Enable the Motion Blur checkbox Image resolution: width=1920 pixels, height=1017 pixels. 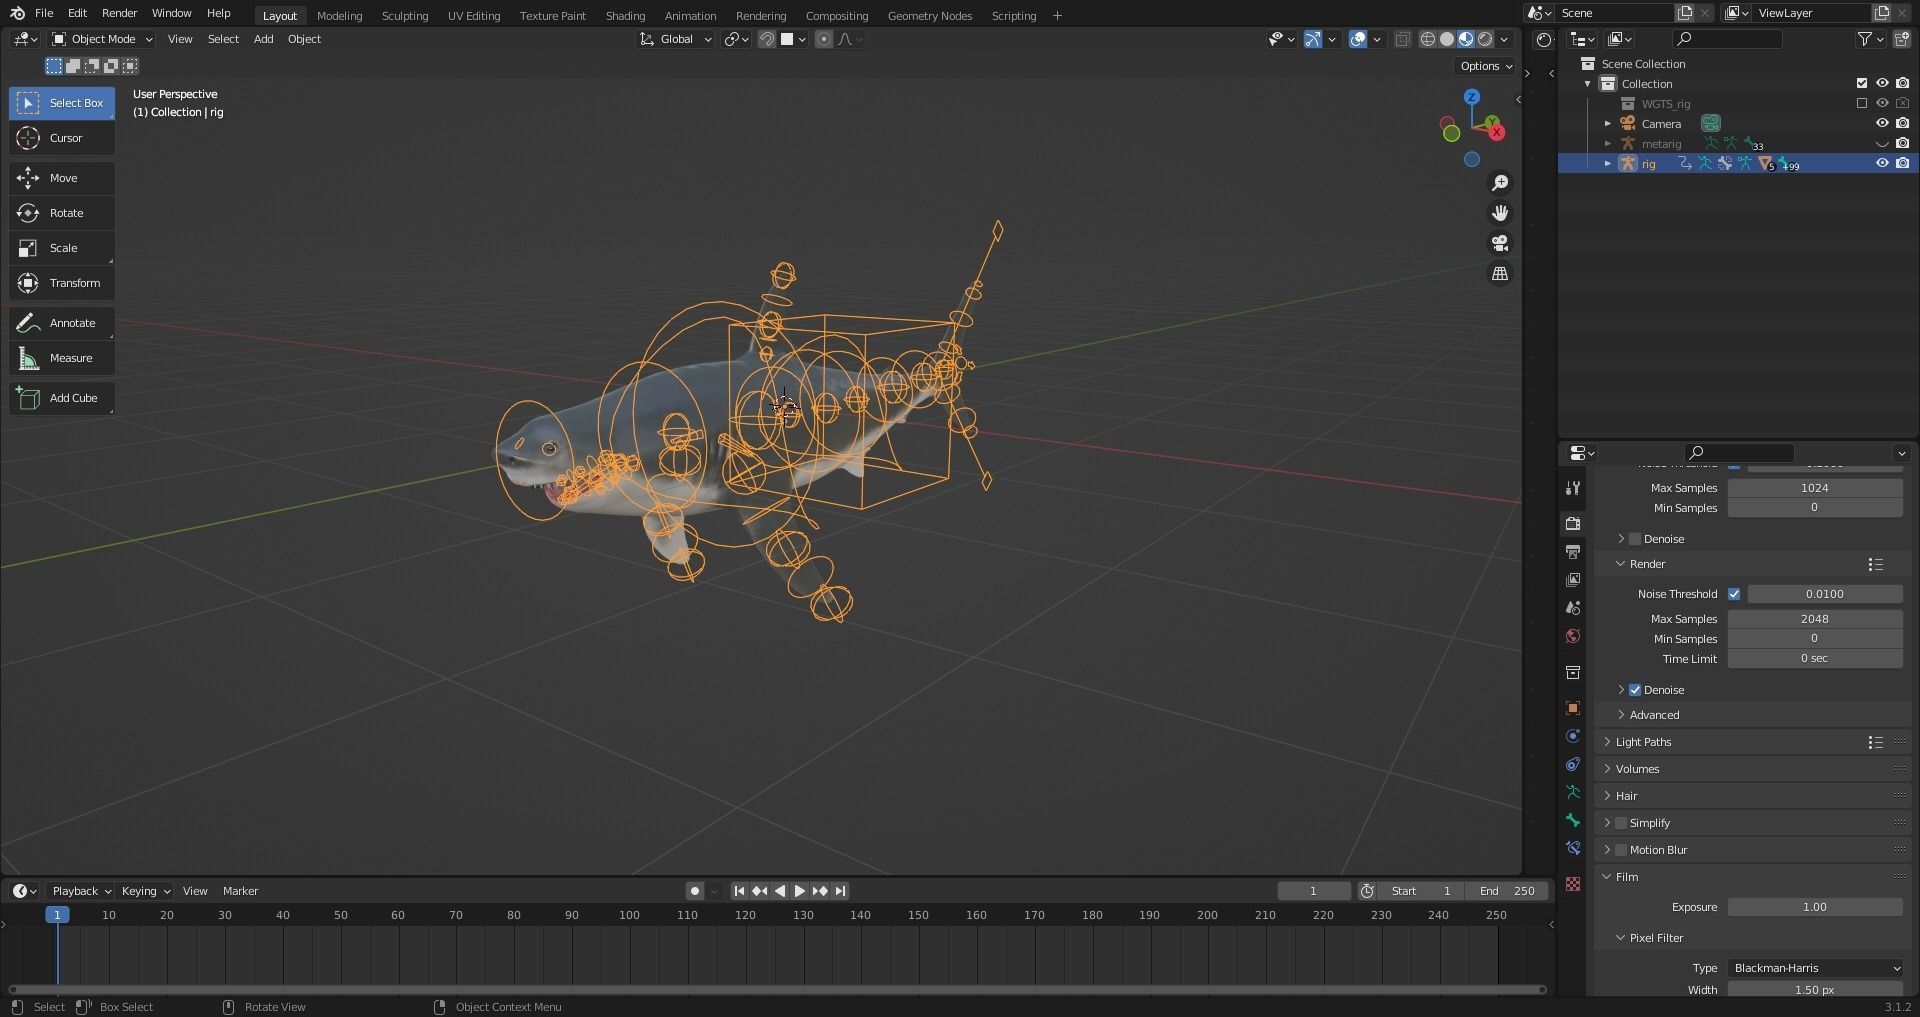click(1621, 850)
